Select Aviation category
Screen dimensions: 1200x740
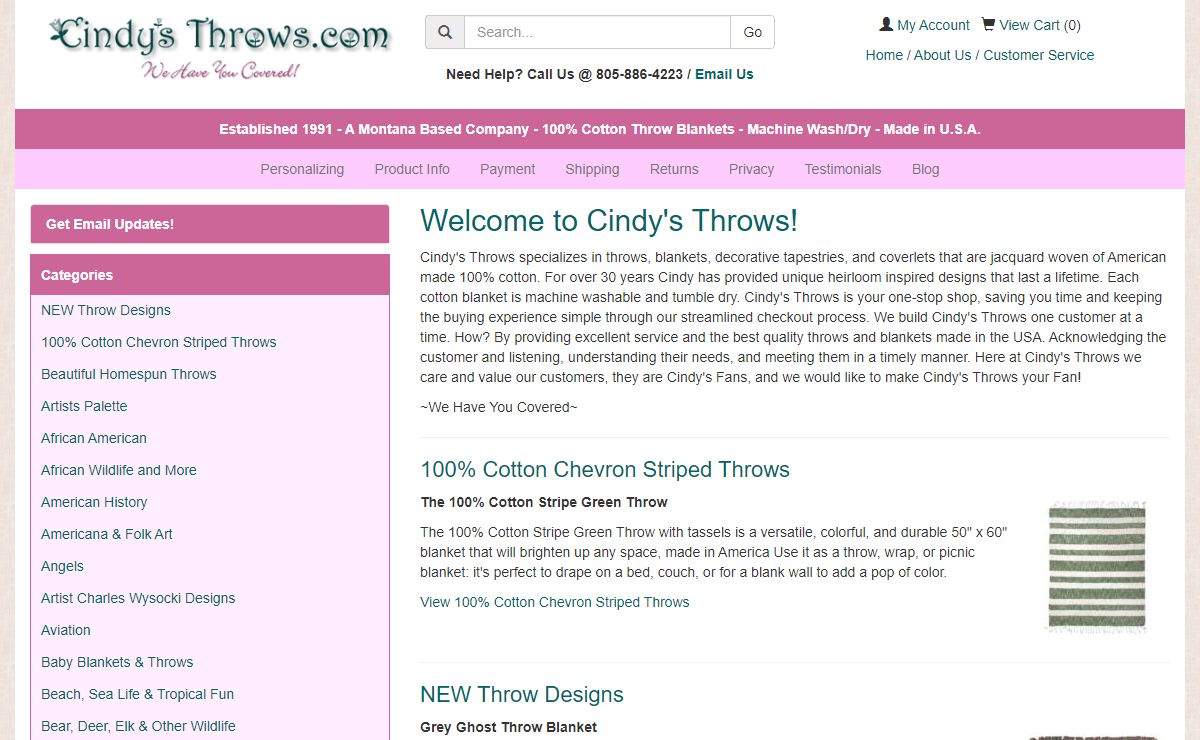66,630
